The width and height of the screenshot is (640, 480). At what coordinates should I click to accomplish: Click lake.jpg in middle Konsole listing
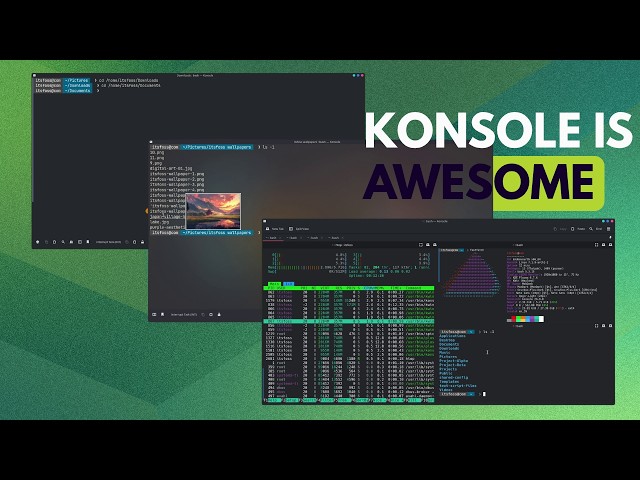click(x=159, y=222)
